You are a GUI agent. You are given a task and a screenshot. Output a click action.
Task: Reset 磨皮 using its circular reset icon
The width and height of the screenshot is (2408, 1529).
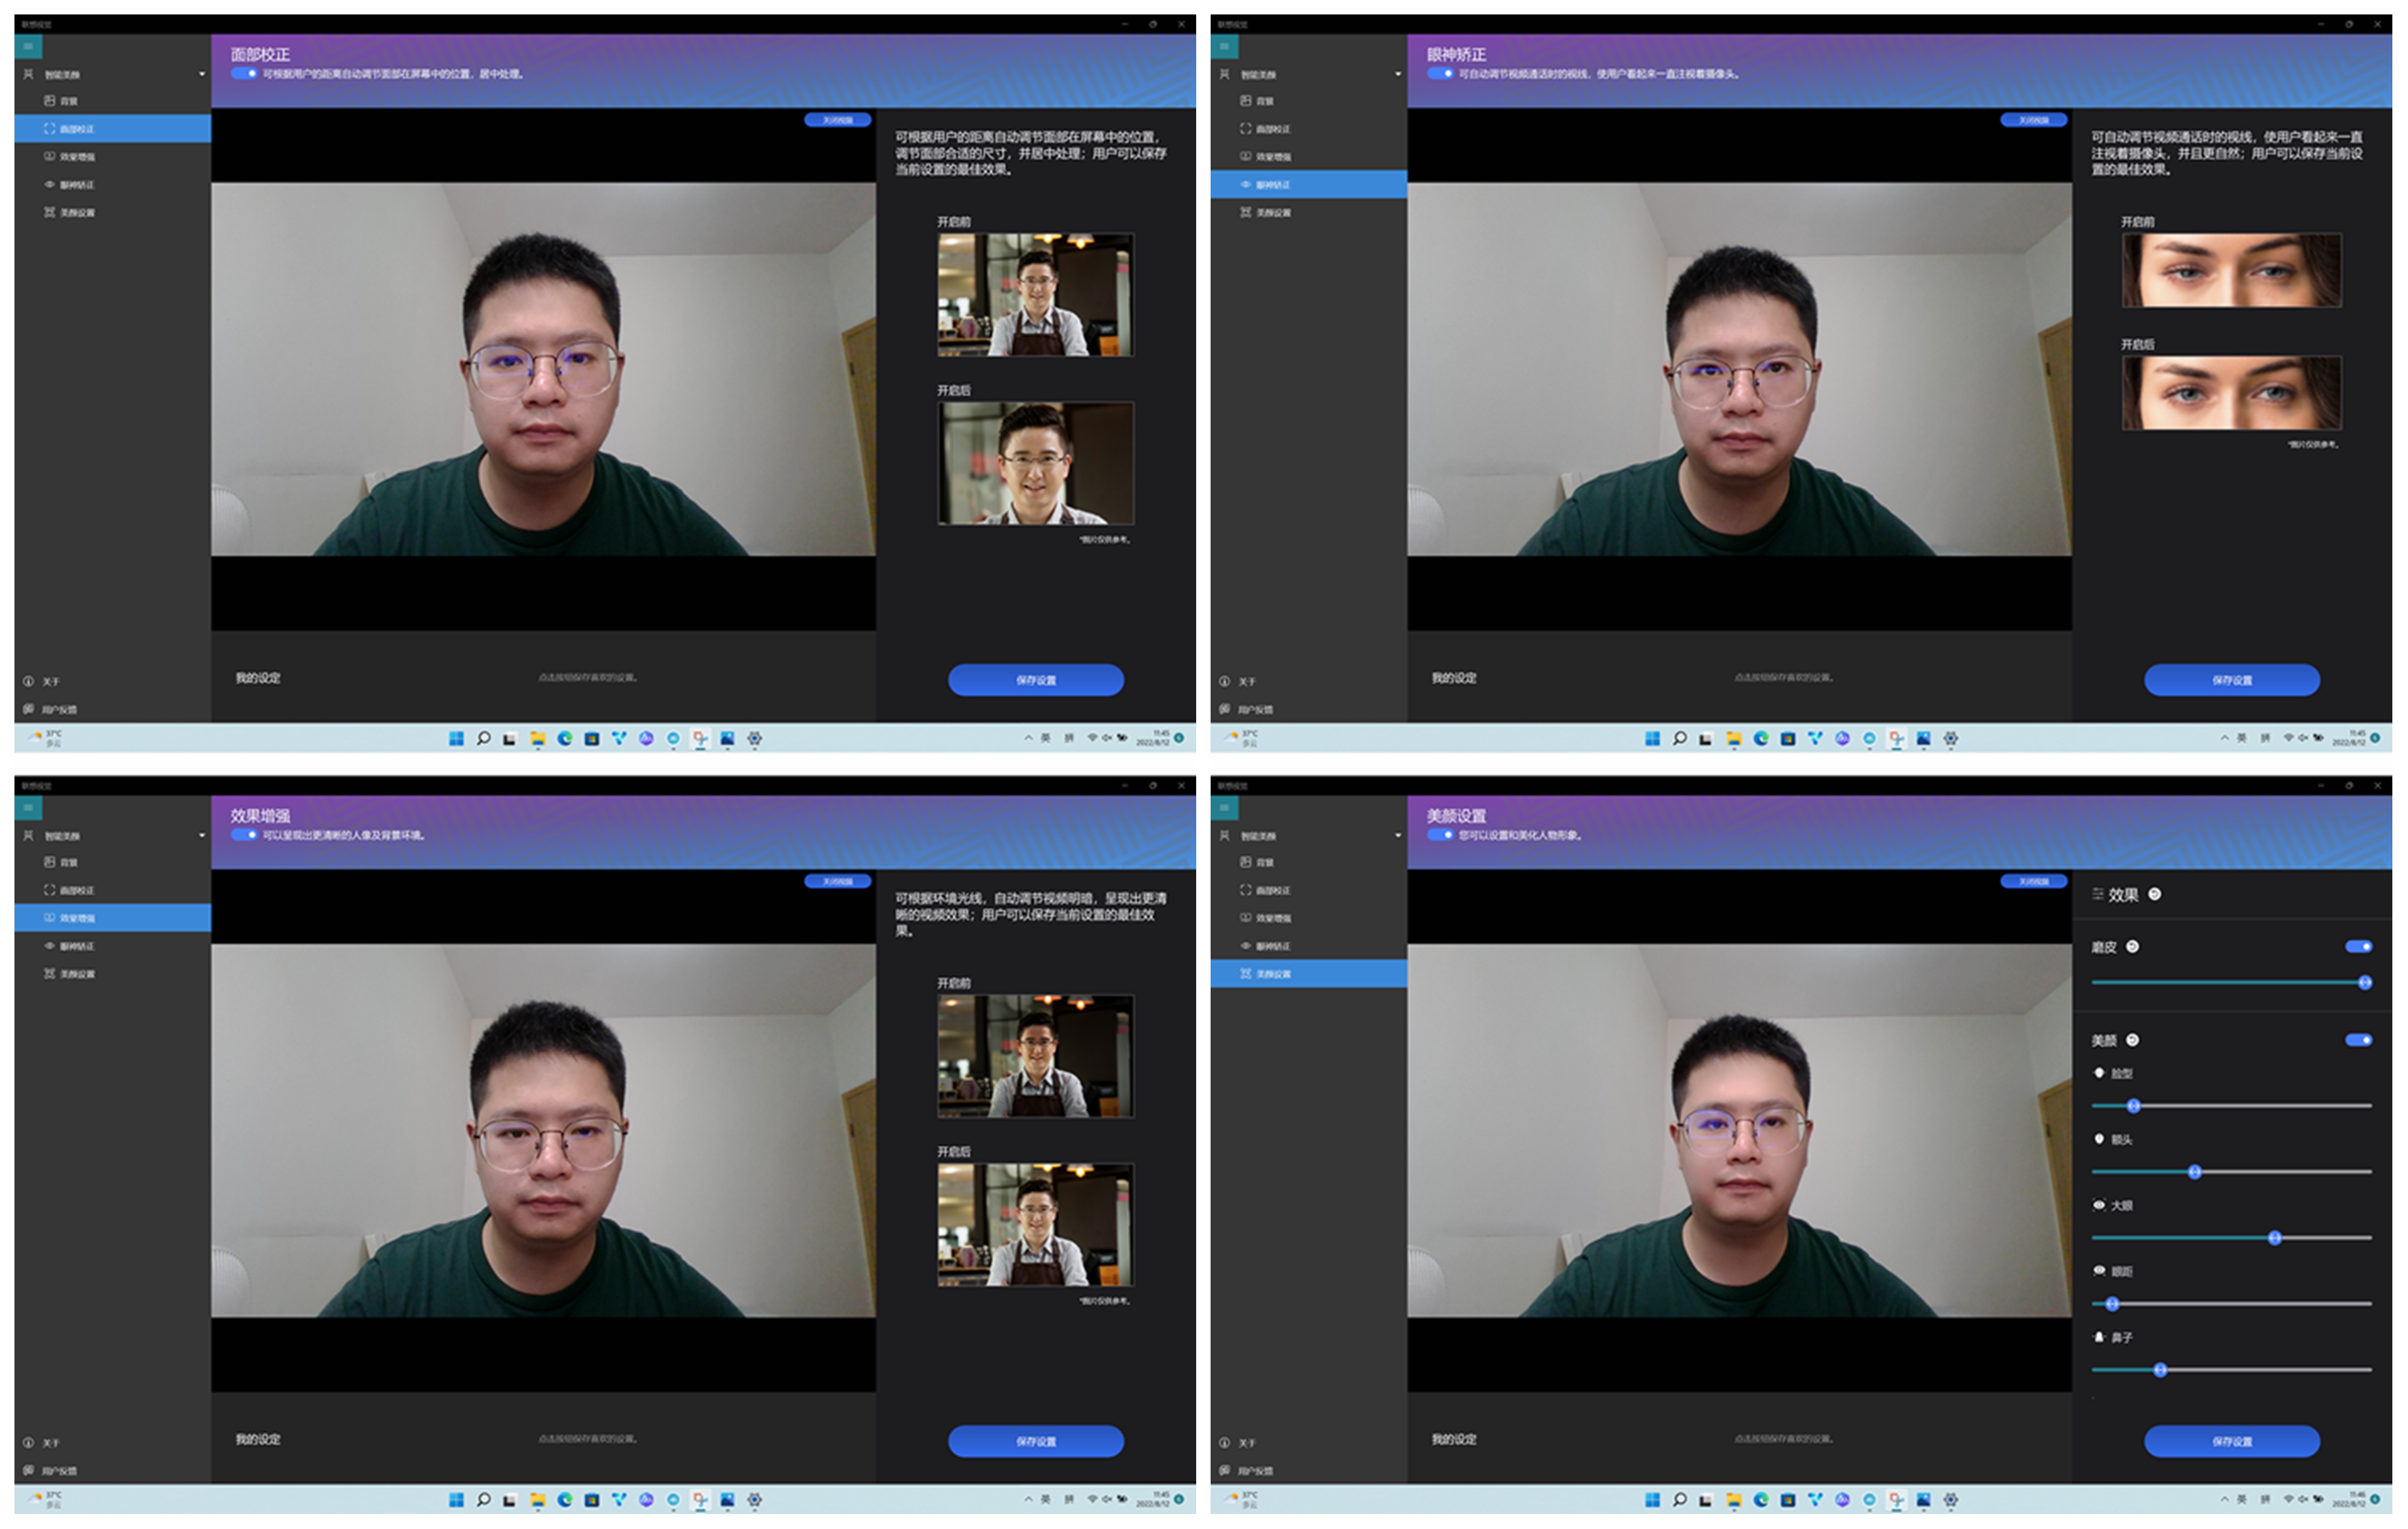click(2132, 946)
